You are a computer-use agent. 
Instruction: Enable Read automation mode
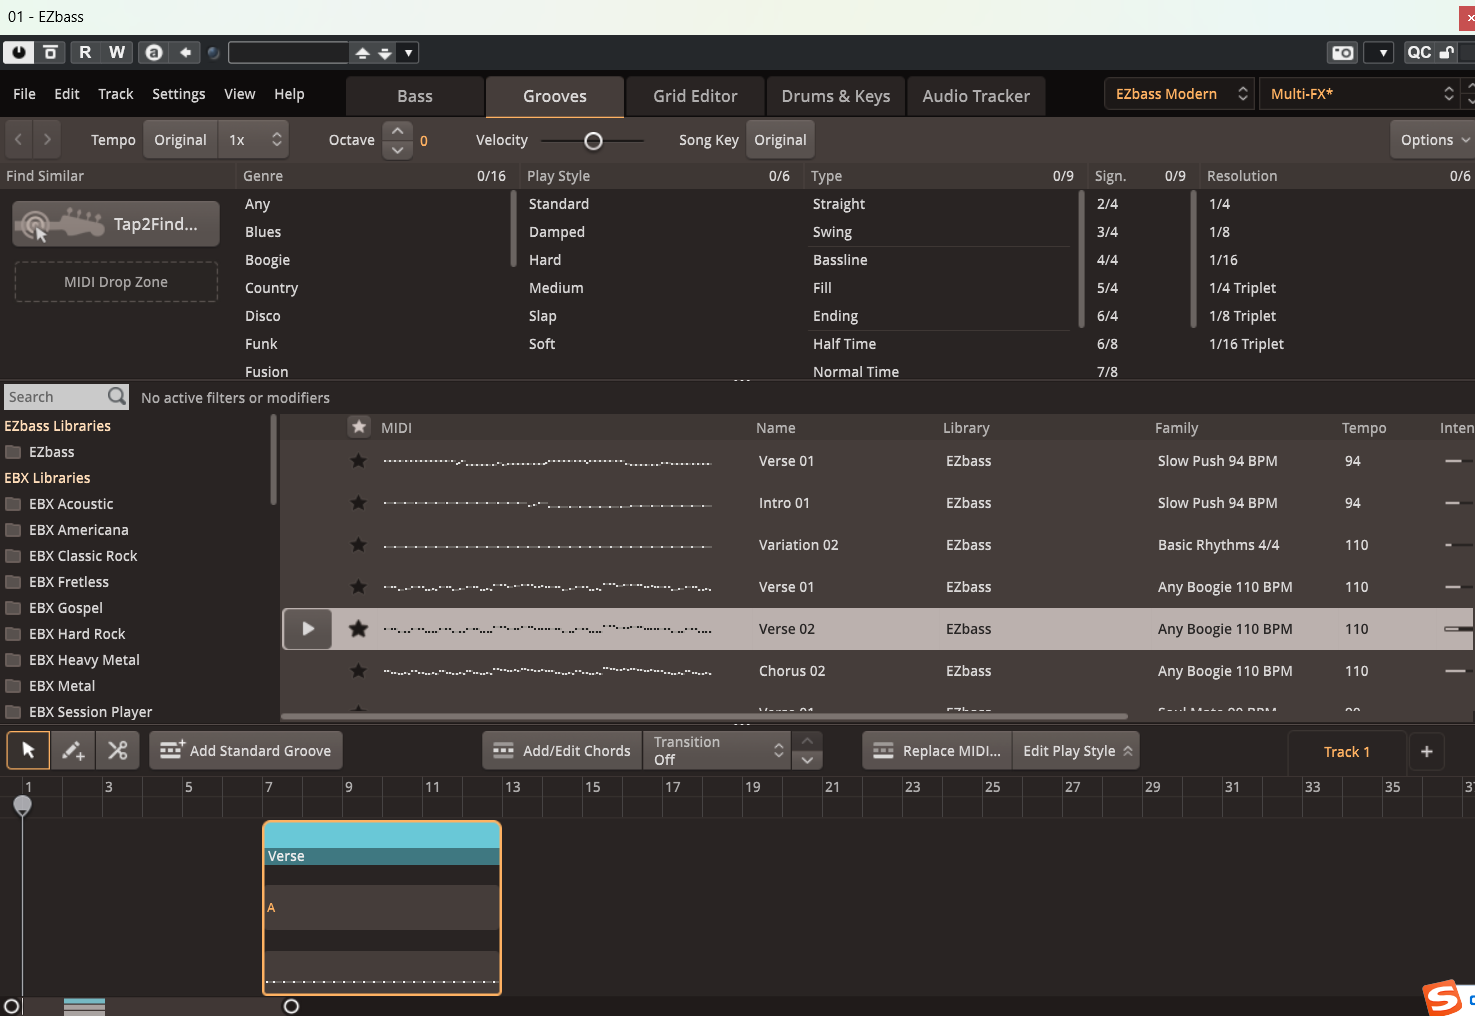click(85, 52)
